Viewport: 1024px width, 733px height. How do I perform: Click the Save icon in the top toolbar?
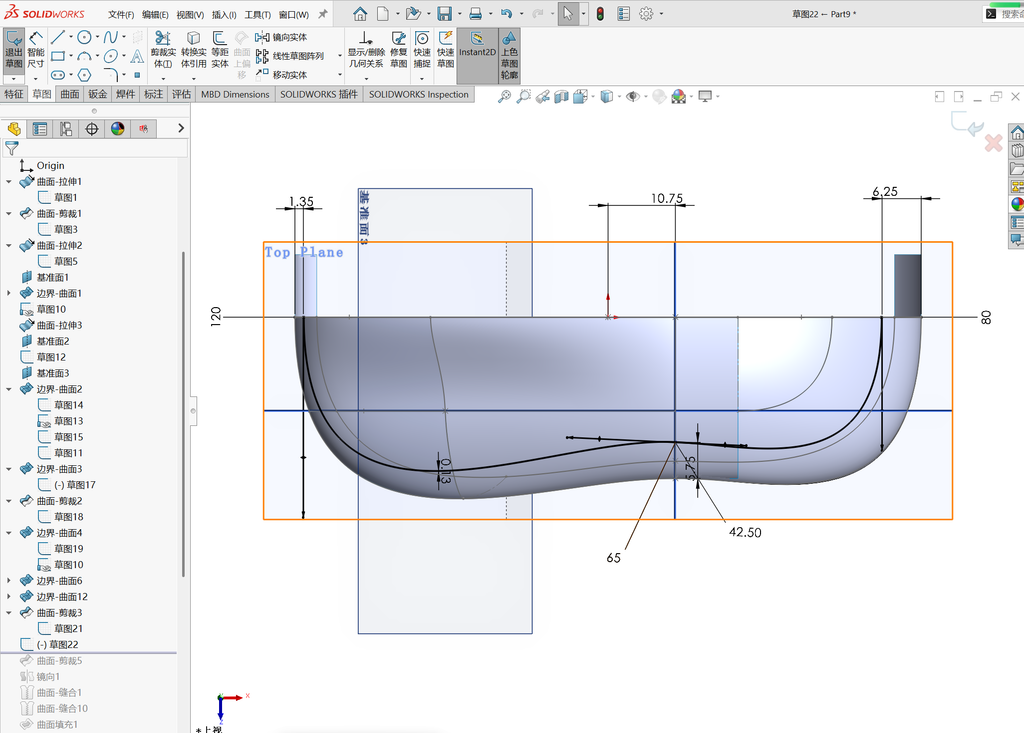[x=444, y=14]
